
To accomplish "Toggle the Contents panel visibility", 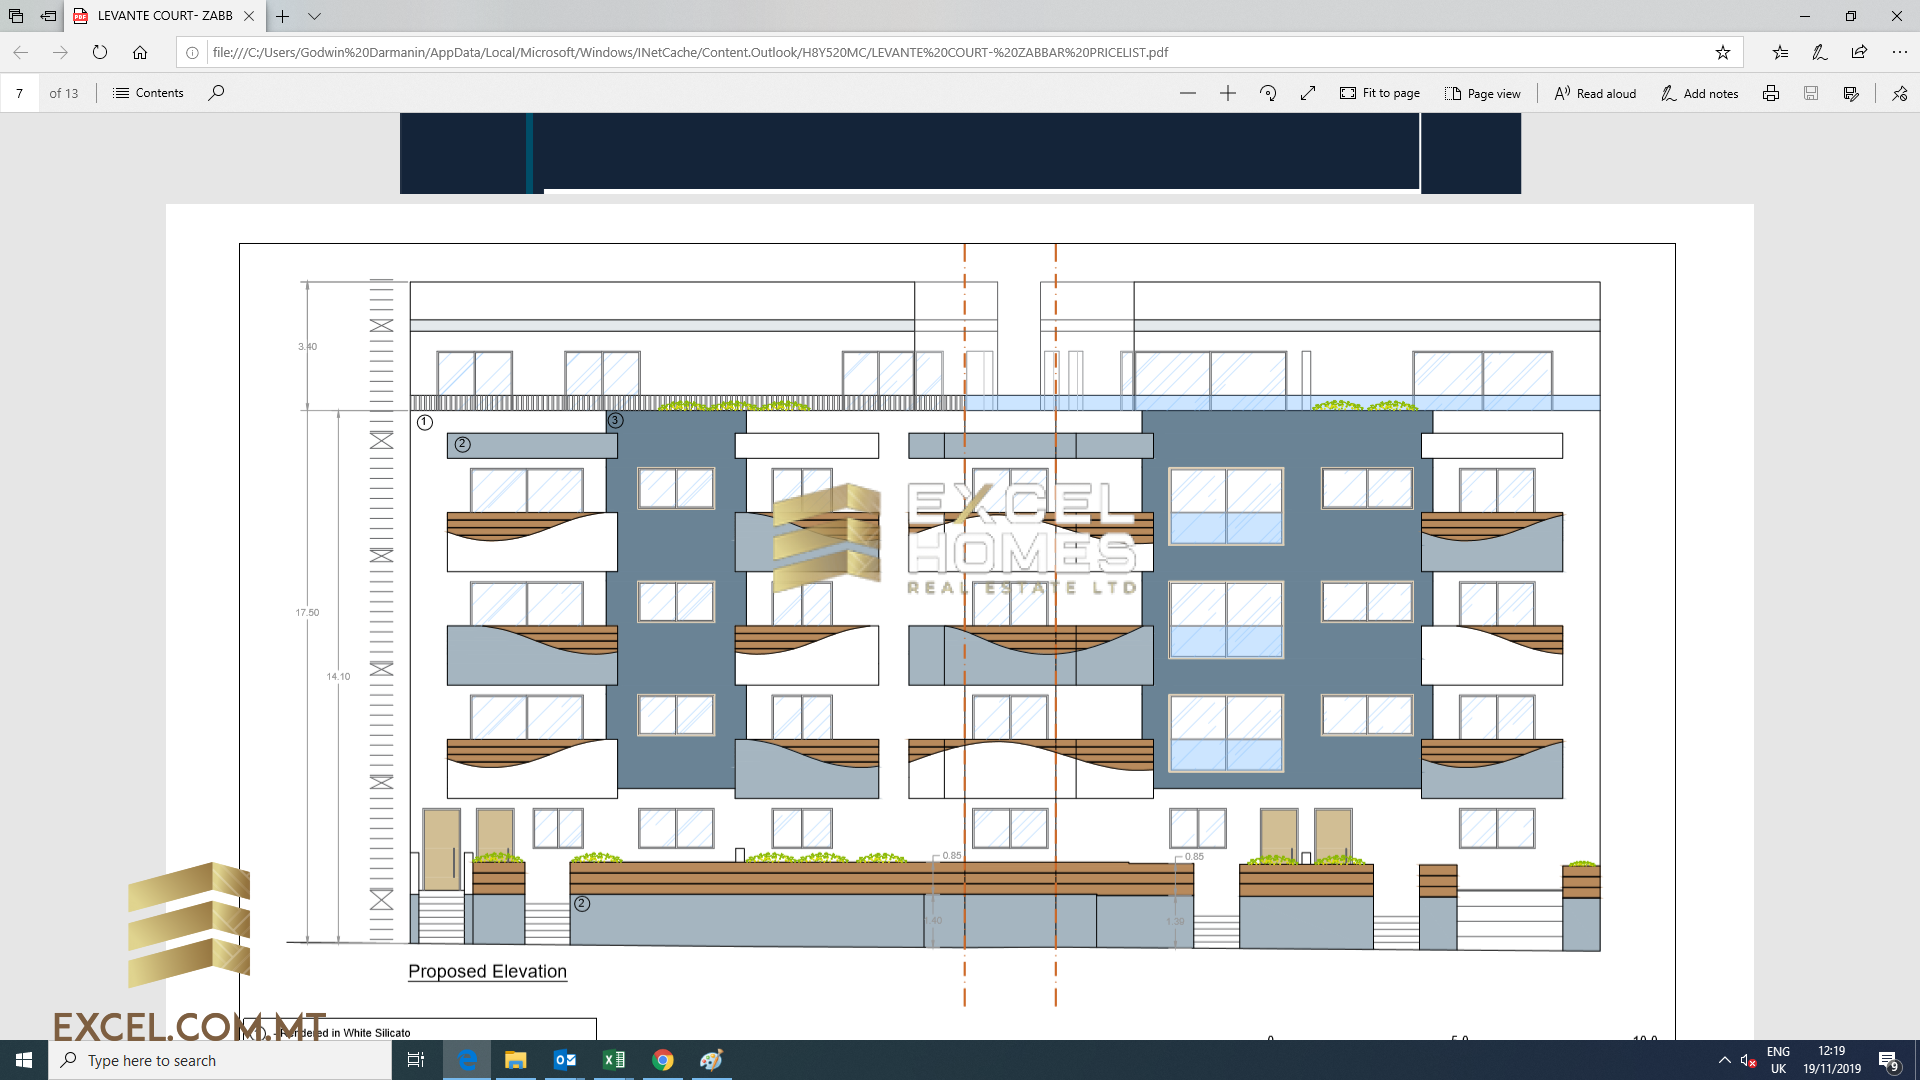I will point(149,92).
